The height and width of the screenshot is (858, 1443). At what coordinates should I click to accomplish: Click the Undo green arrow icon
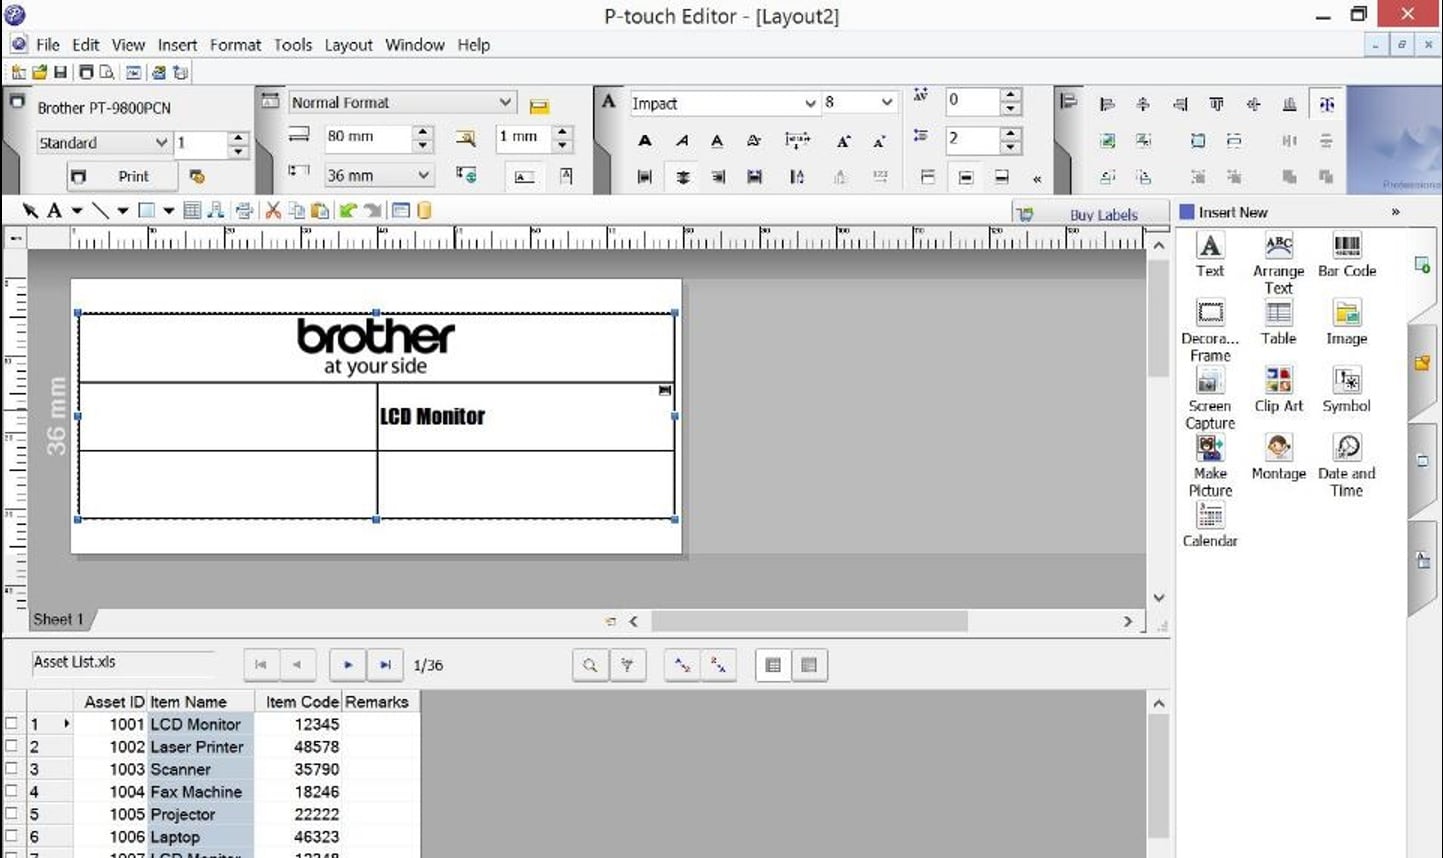tap(347, 210)
